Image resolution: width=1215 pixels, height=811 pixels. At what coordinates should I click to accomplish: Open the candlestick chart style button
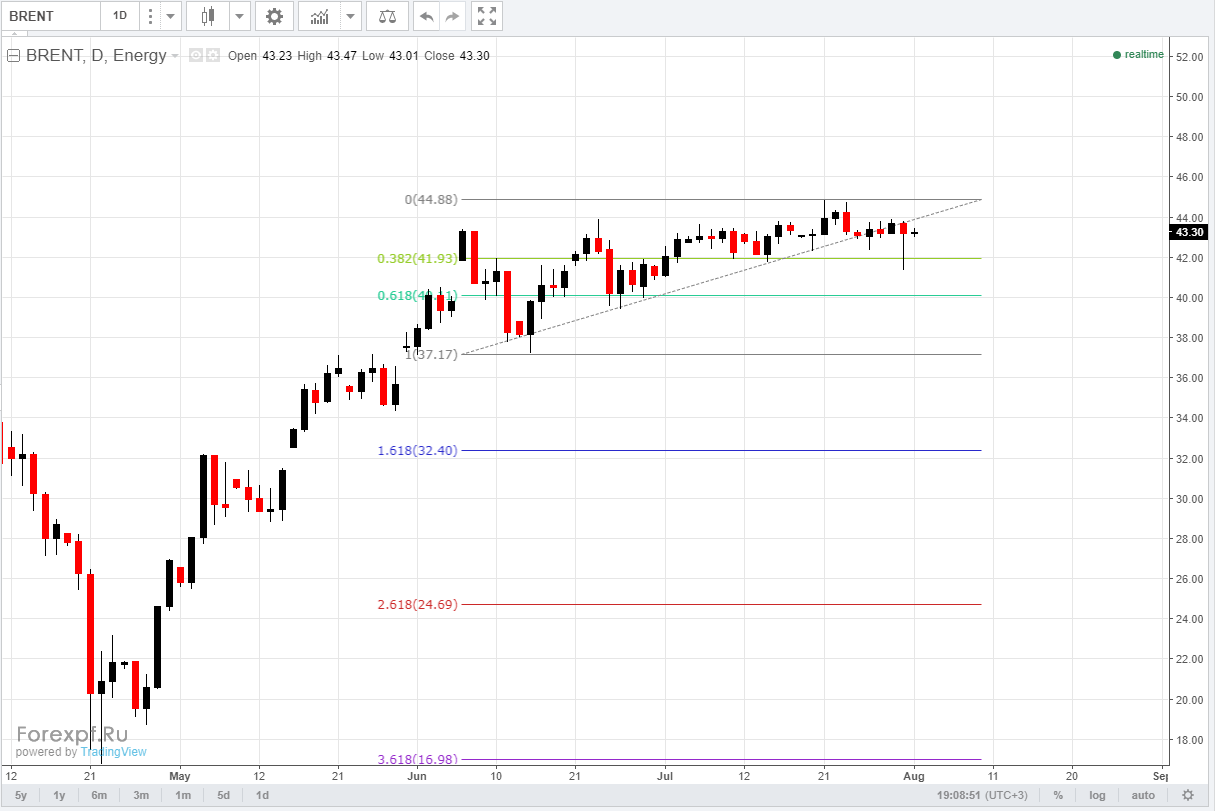point(208,16)
